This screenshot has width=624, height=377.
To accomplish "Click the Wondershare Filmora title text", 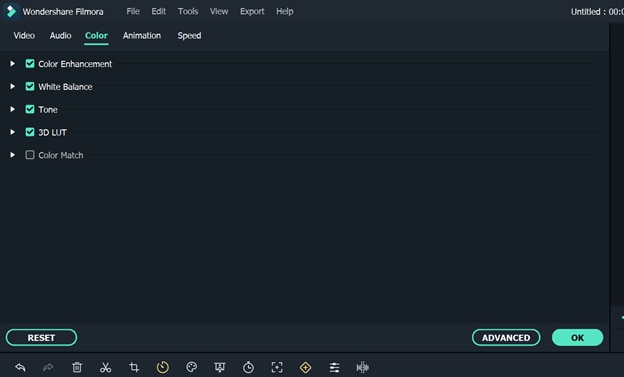I will (63, 12).
